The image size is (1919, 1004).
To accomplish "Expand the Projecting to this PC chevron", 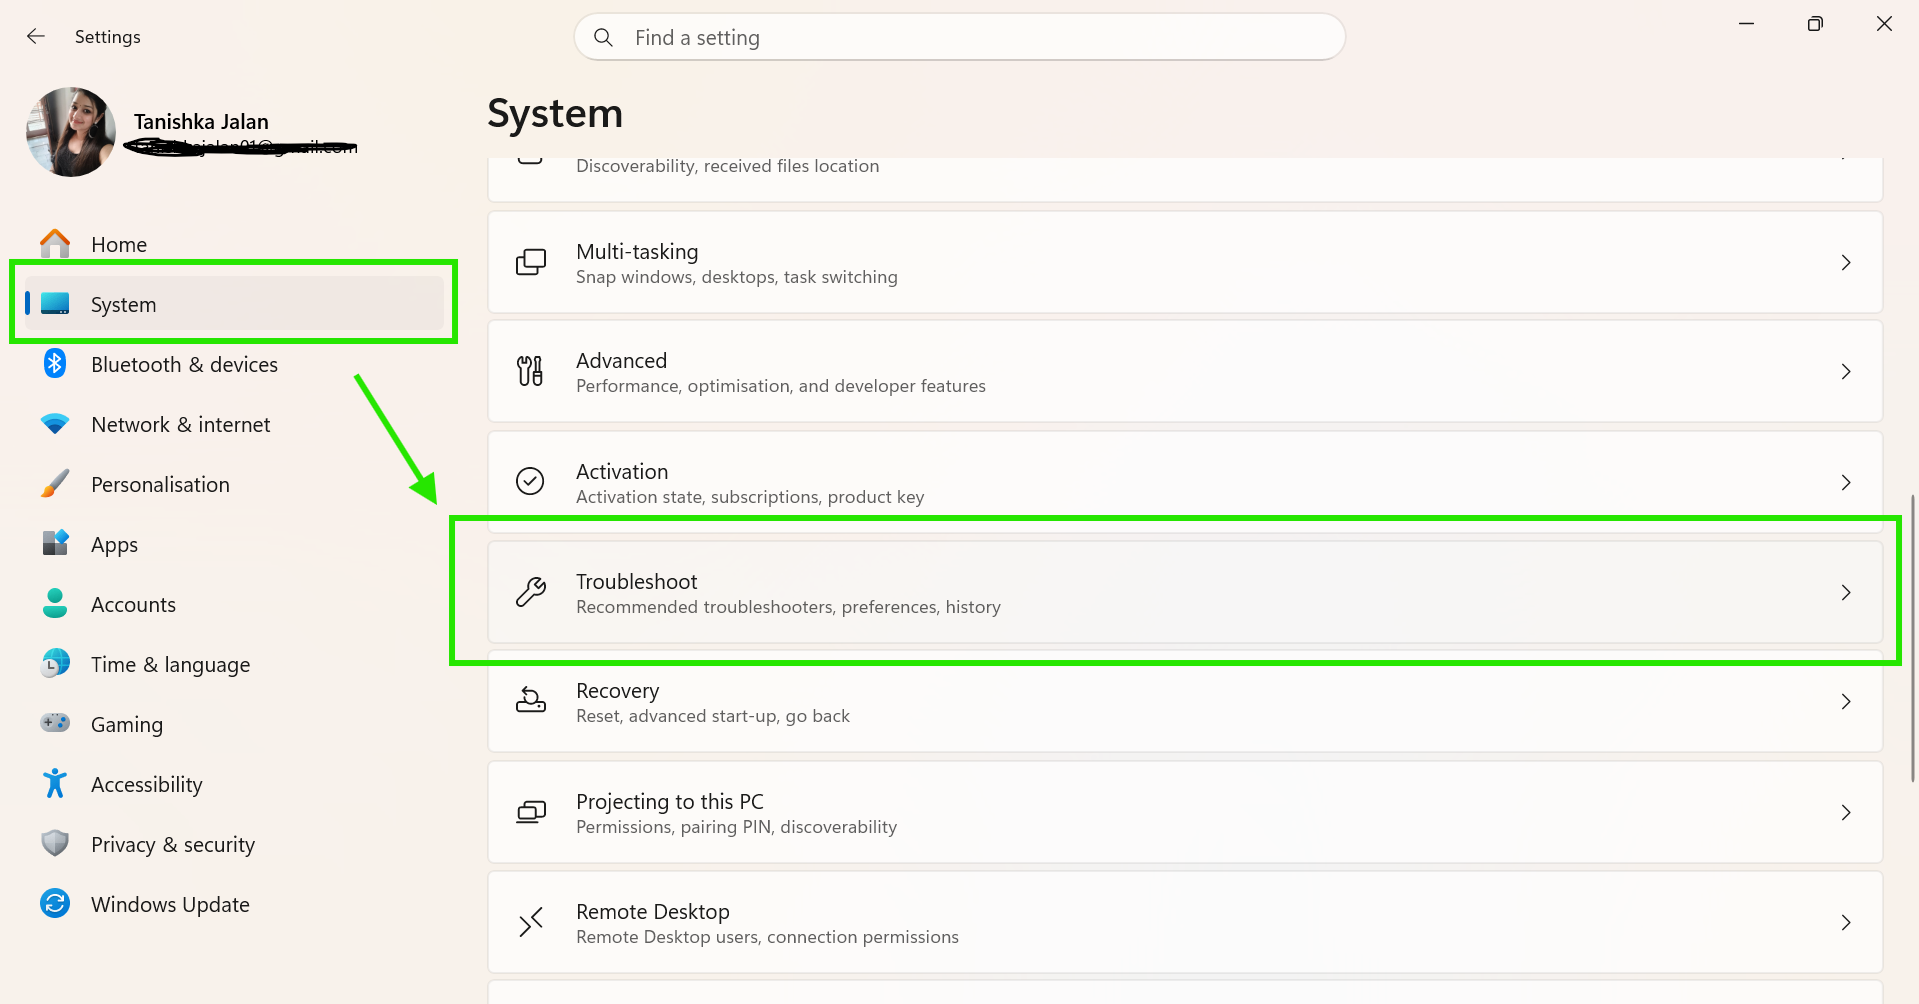I will pyautogui.click(x=1846, y=812).
